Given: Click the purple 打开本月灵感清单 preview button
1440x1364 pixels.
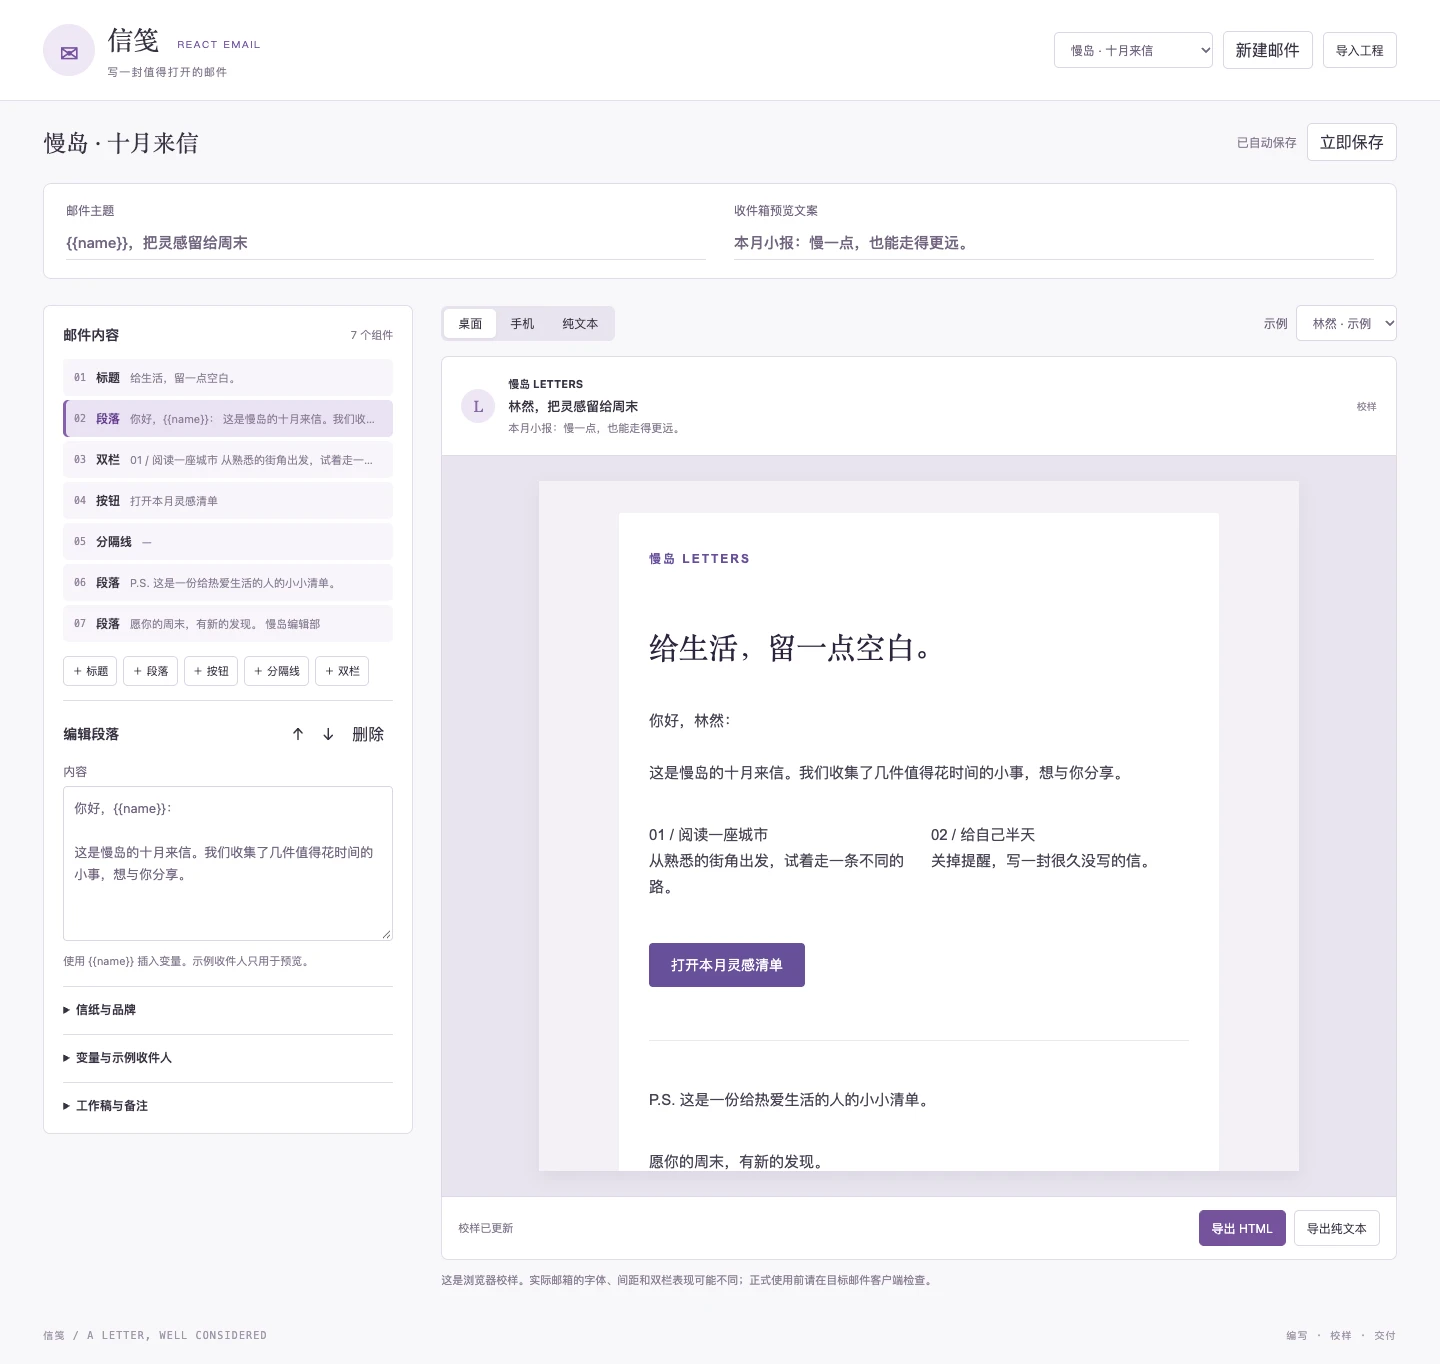Looking at the screenshot, I should (727, 965).
